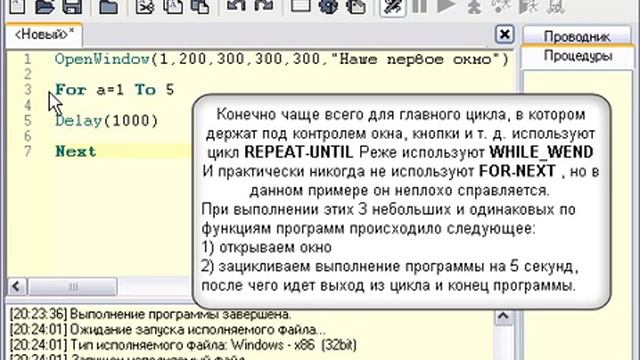Click line number 3 in gutter
Viewport: 640px width, 360px height.
pos(27,90)
